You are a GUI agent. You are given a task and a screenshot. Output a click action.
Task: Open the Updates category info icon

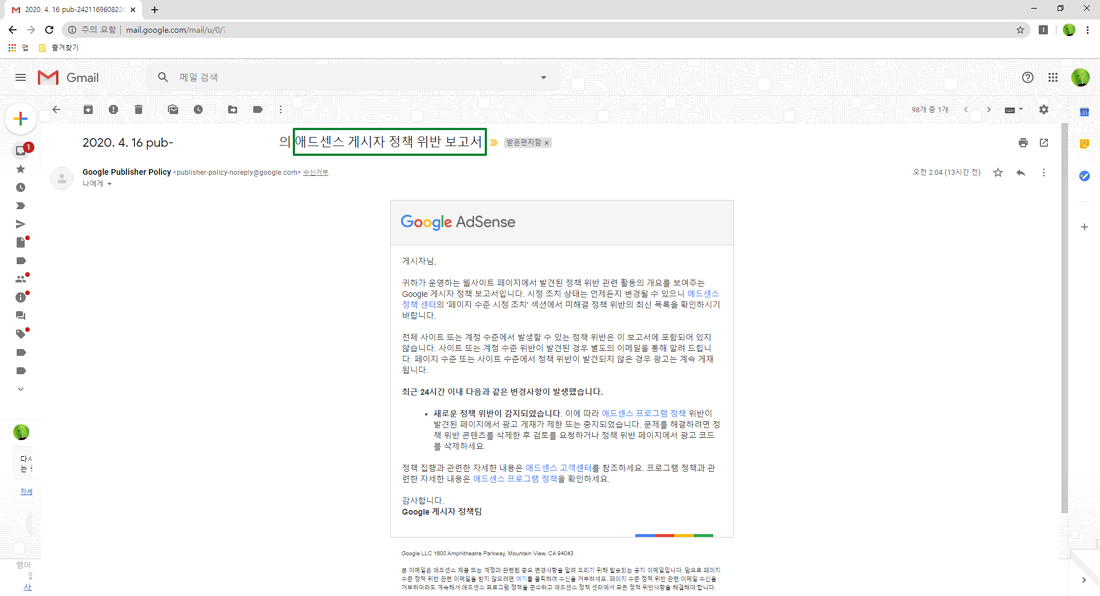point(21,297)
